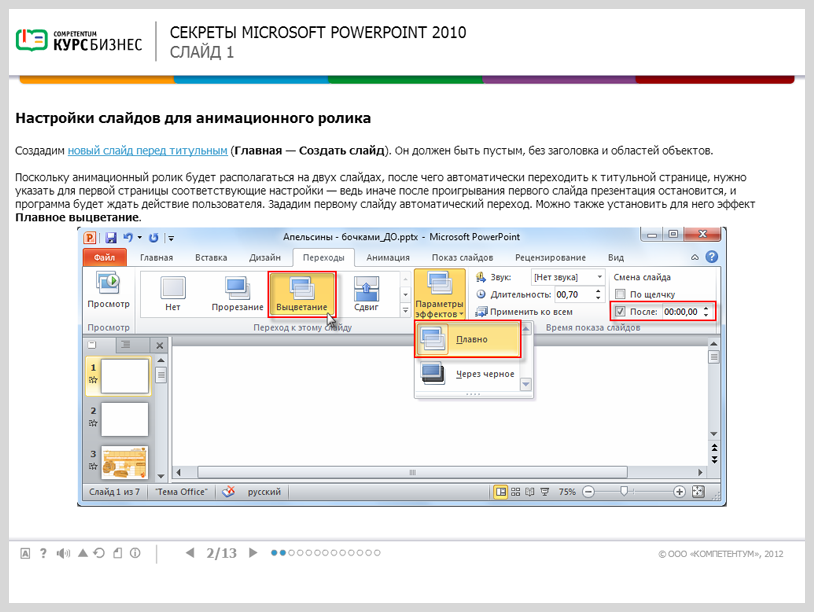
Task: Switch to slides tab in thumbnail pane
Action: click(92, 345)
